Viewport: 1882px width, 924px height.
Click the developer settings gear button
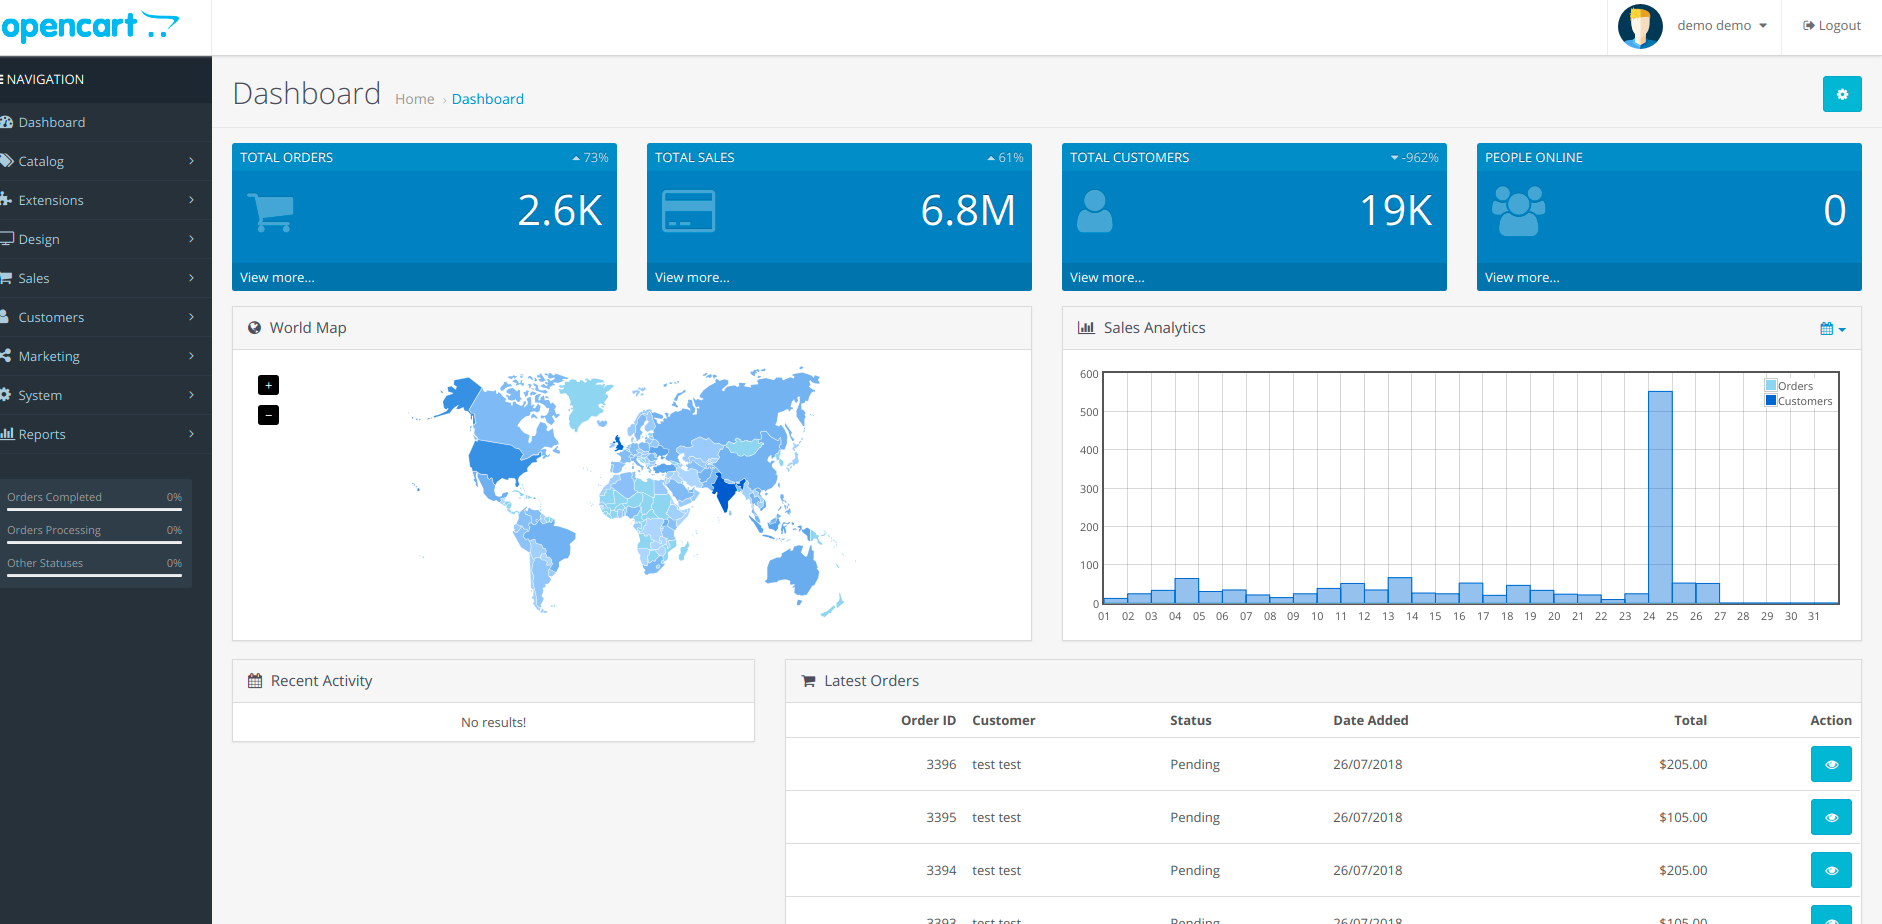click(x=1841, y=94)
